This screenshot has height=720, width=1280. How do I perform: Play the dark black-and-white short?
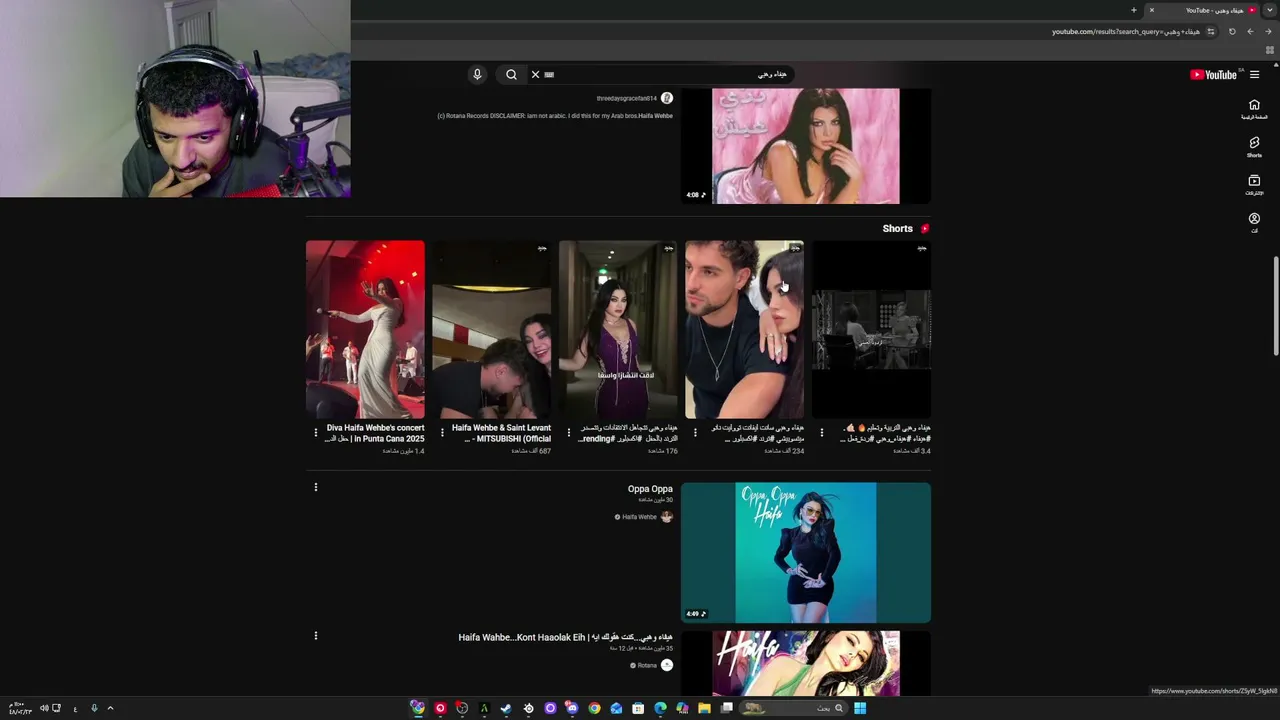[871, 329]
